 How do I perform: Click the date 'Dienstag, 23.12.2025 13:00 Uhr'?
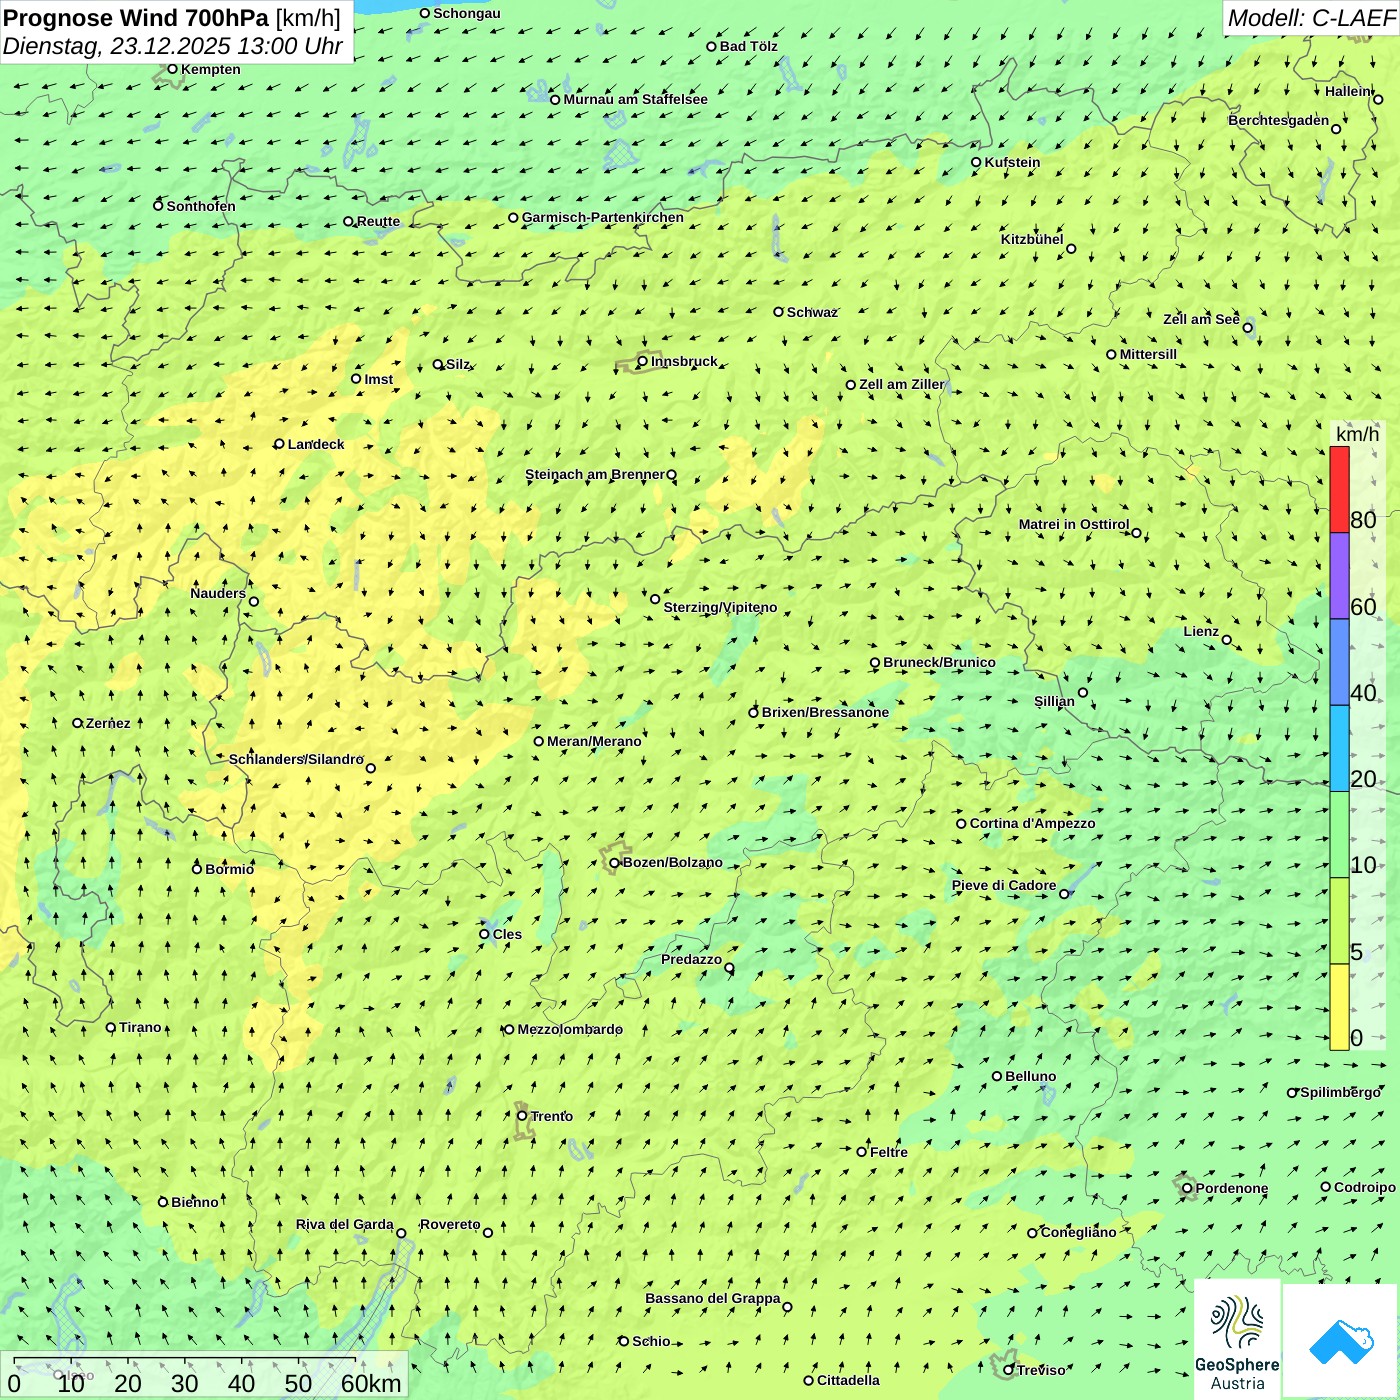click(173, 46)
